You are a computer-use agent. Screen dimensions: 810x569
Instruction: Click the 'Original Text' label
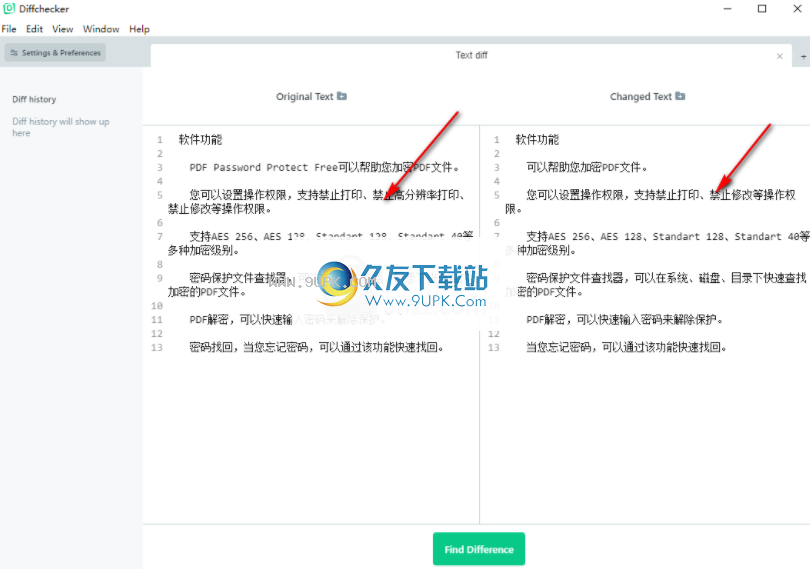305,97
